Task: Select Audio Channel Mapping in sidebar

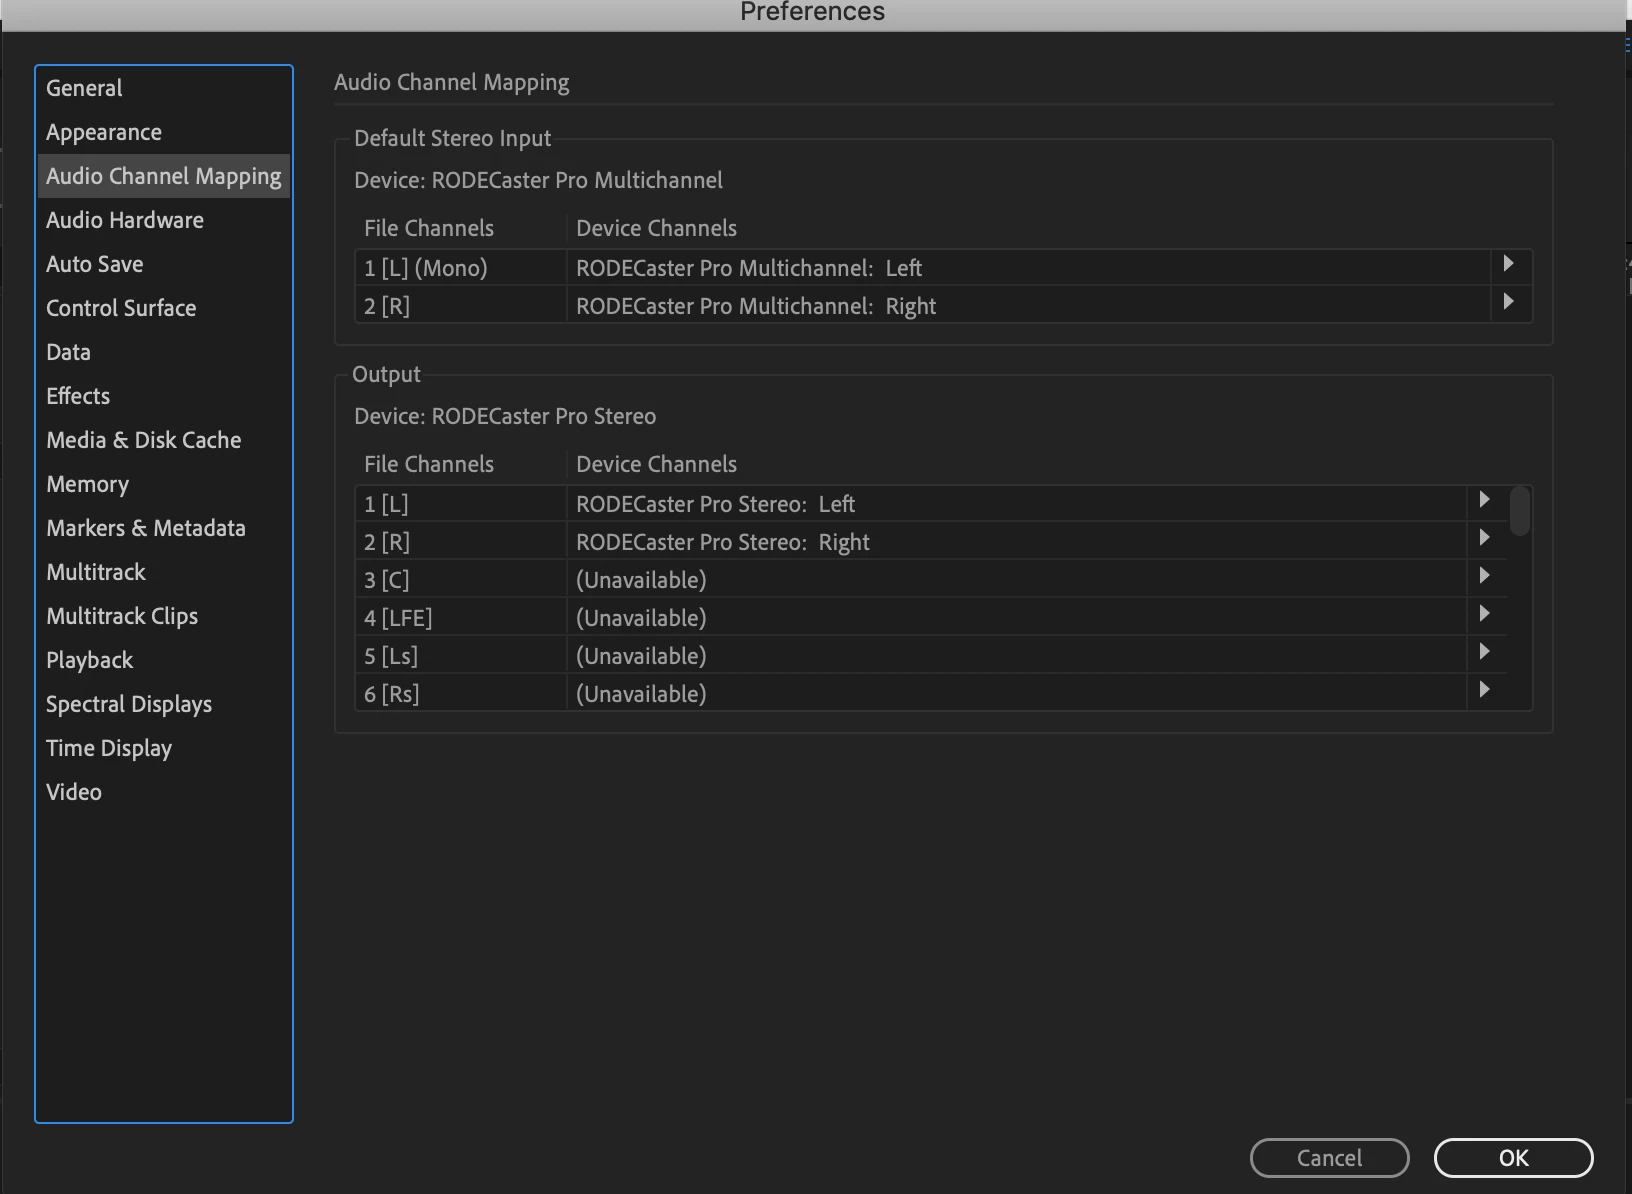Action: coord(164,176)
